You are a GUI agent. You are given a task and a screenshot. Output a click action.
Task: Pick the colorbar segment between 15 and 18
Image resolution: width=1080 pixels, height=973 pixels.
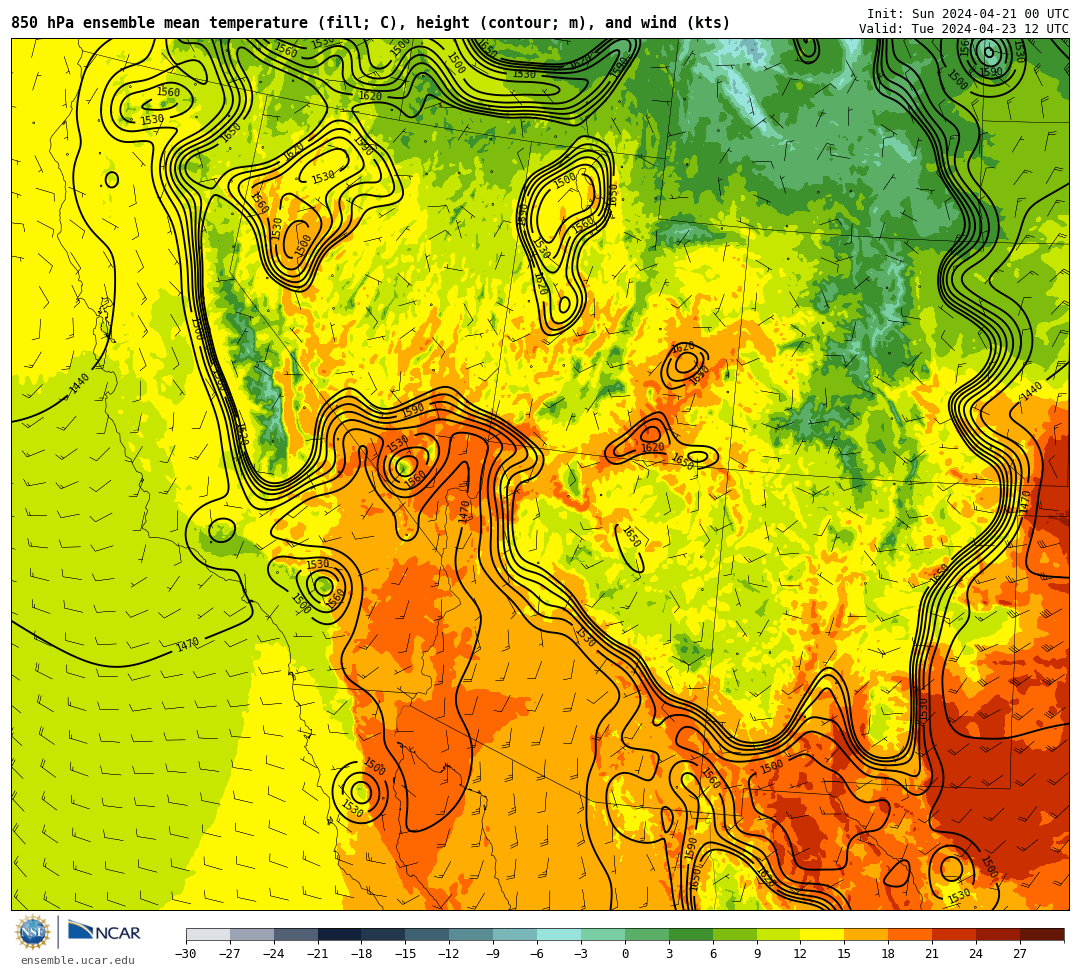tap(866, 934)
